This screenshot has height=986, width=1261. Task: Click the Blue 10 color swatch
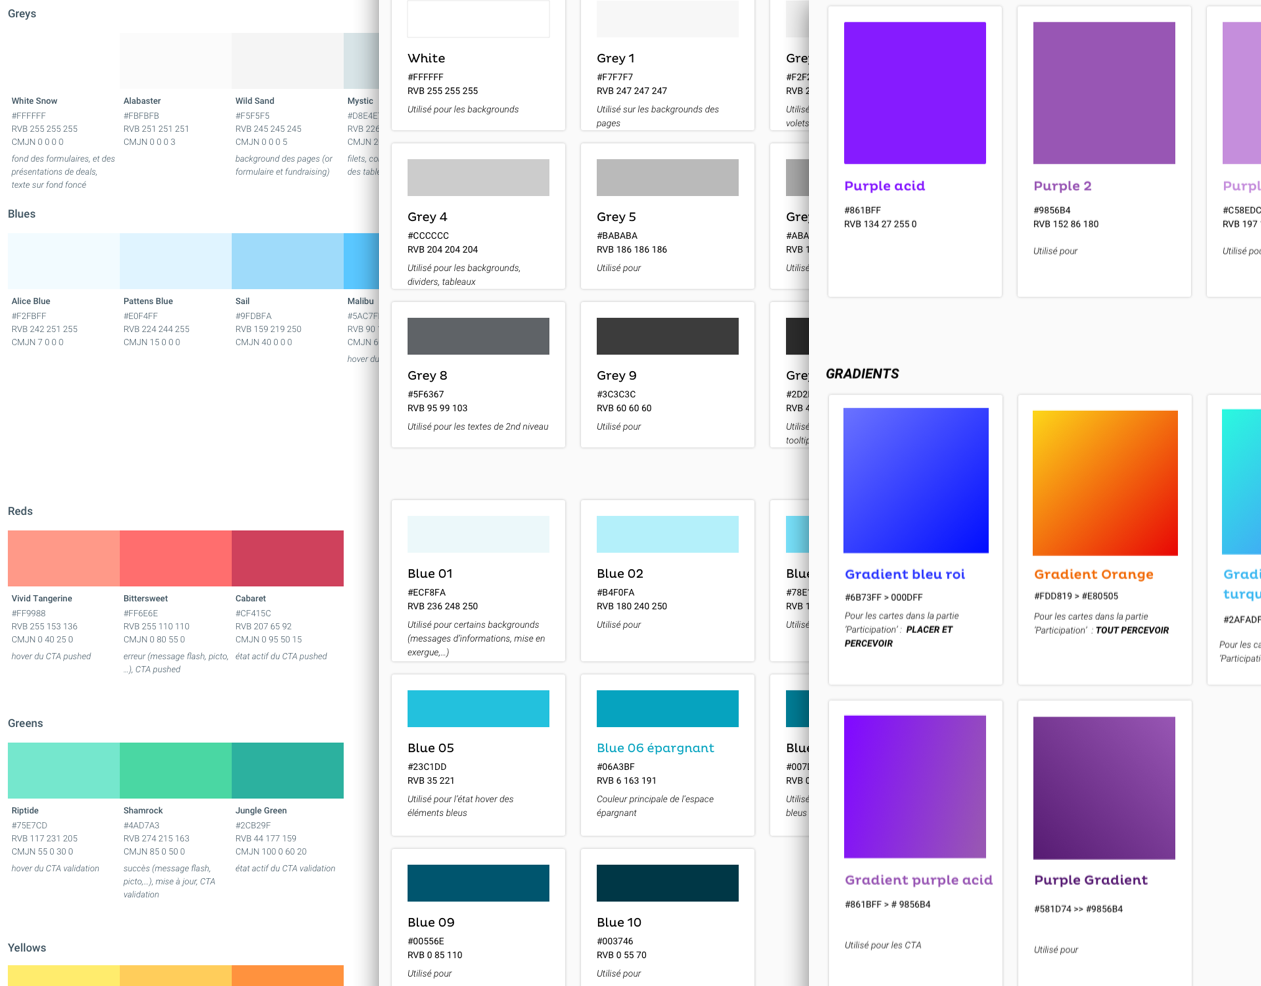[x=667, y=883]
